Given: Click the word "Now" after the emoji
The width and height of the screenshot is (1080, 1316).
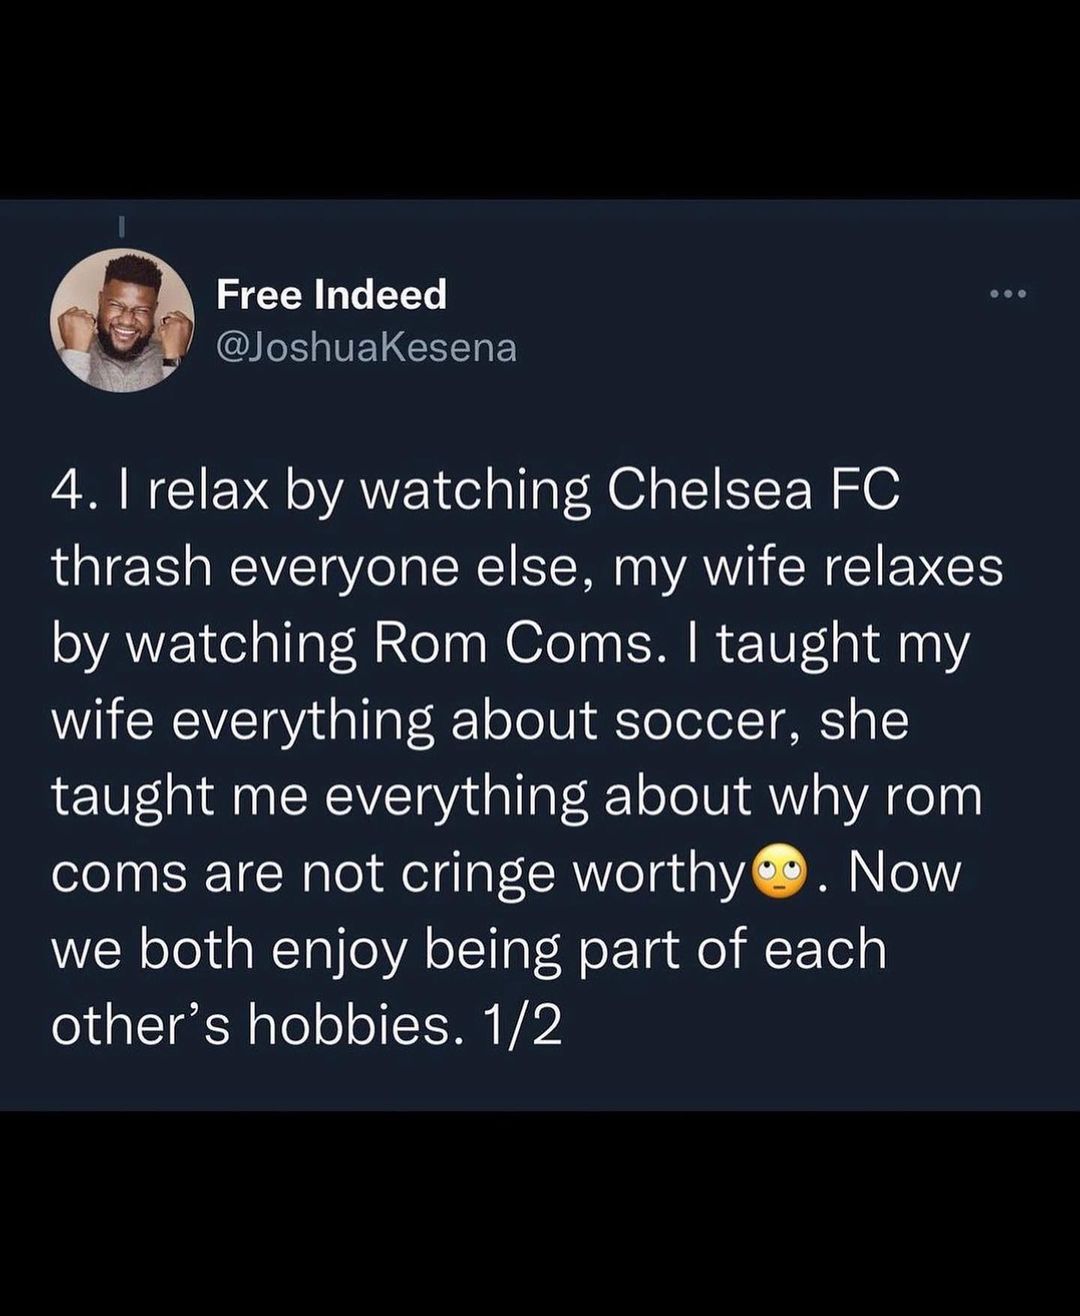Looking at the screenshot, I should (x=904, y=873).
